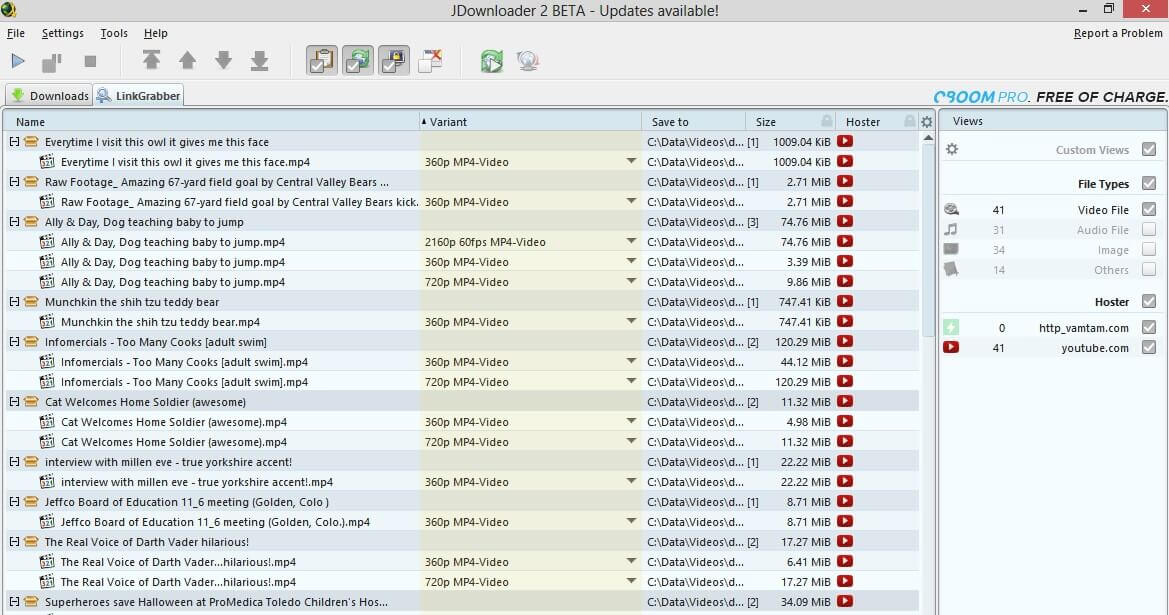This screenshot has height=615, width=1169.
Task: Open the Views panel settings gear
Action: (x=952, y=148)
